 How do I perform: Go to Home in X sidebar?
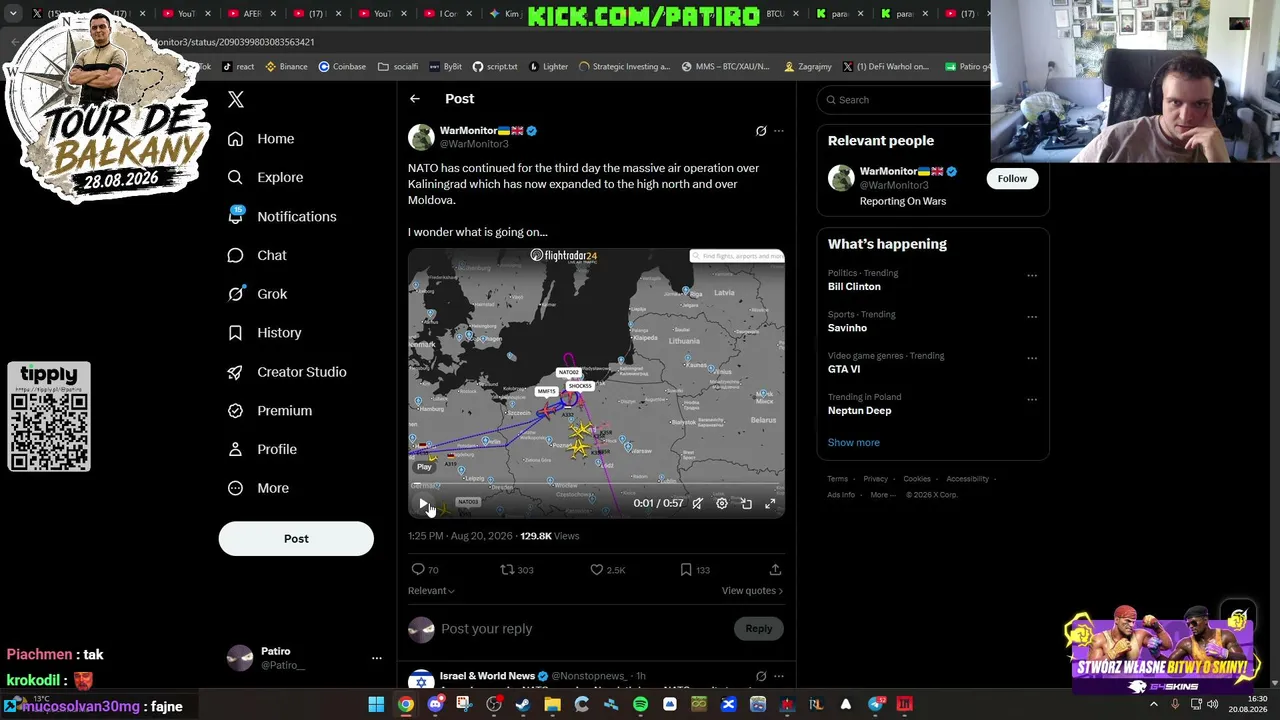(261, 139)
